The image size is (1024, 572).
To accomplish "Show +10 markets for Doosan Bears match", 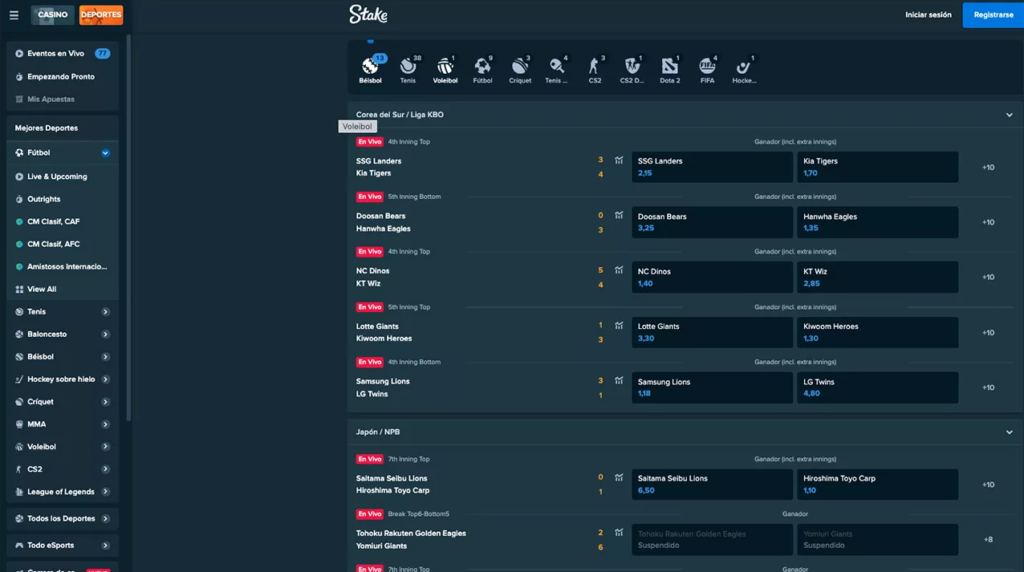I will (988, 222).
